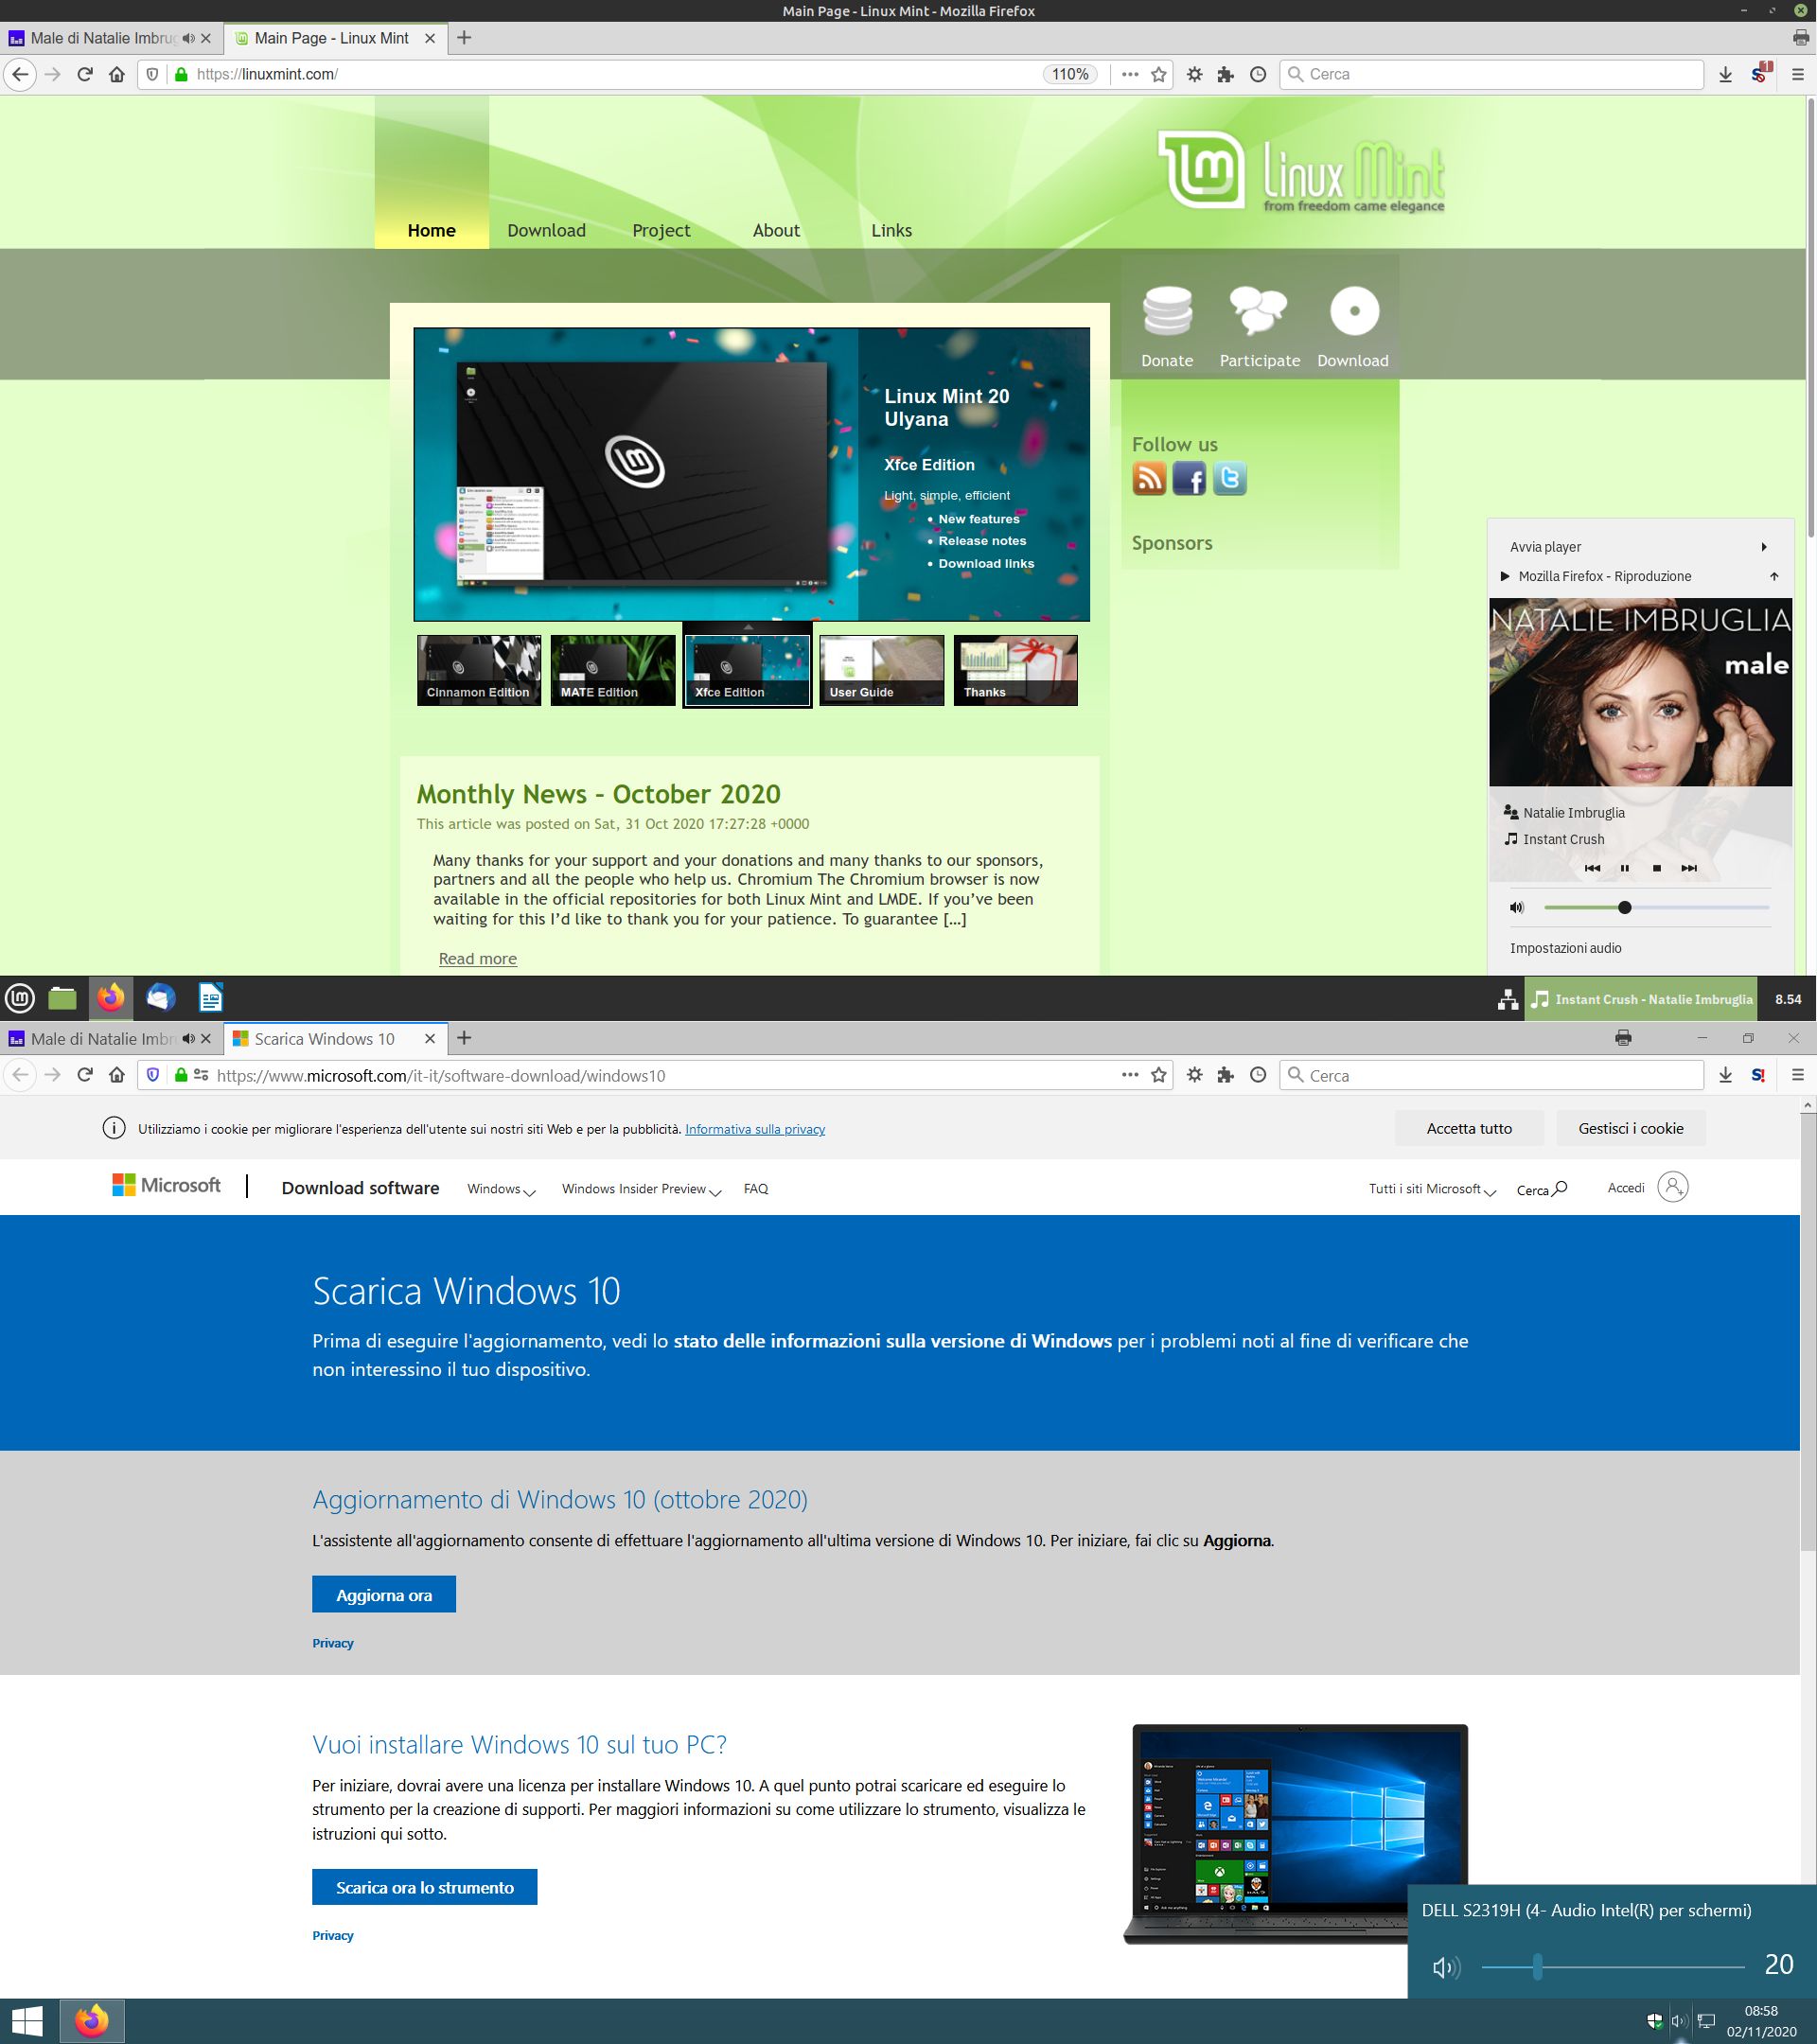Image resolution: width=1817 pixels, height=2044 pixels.
Task: Open the About menu on Linux Mint site
Action: point(776,230)
